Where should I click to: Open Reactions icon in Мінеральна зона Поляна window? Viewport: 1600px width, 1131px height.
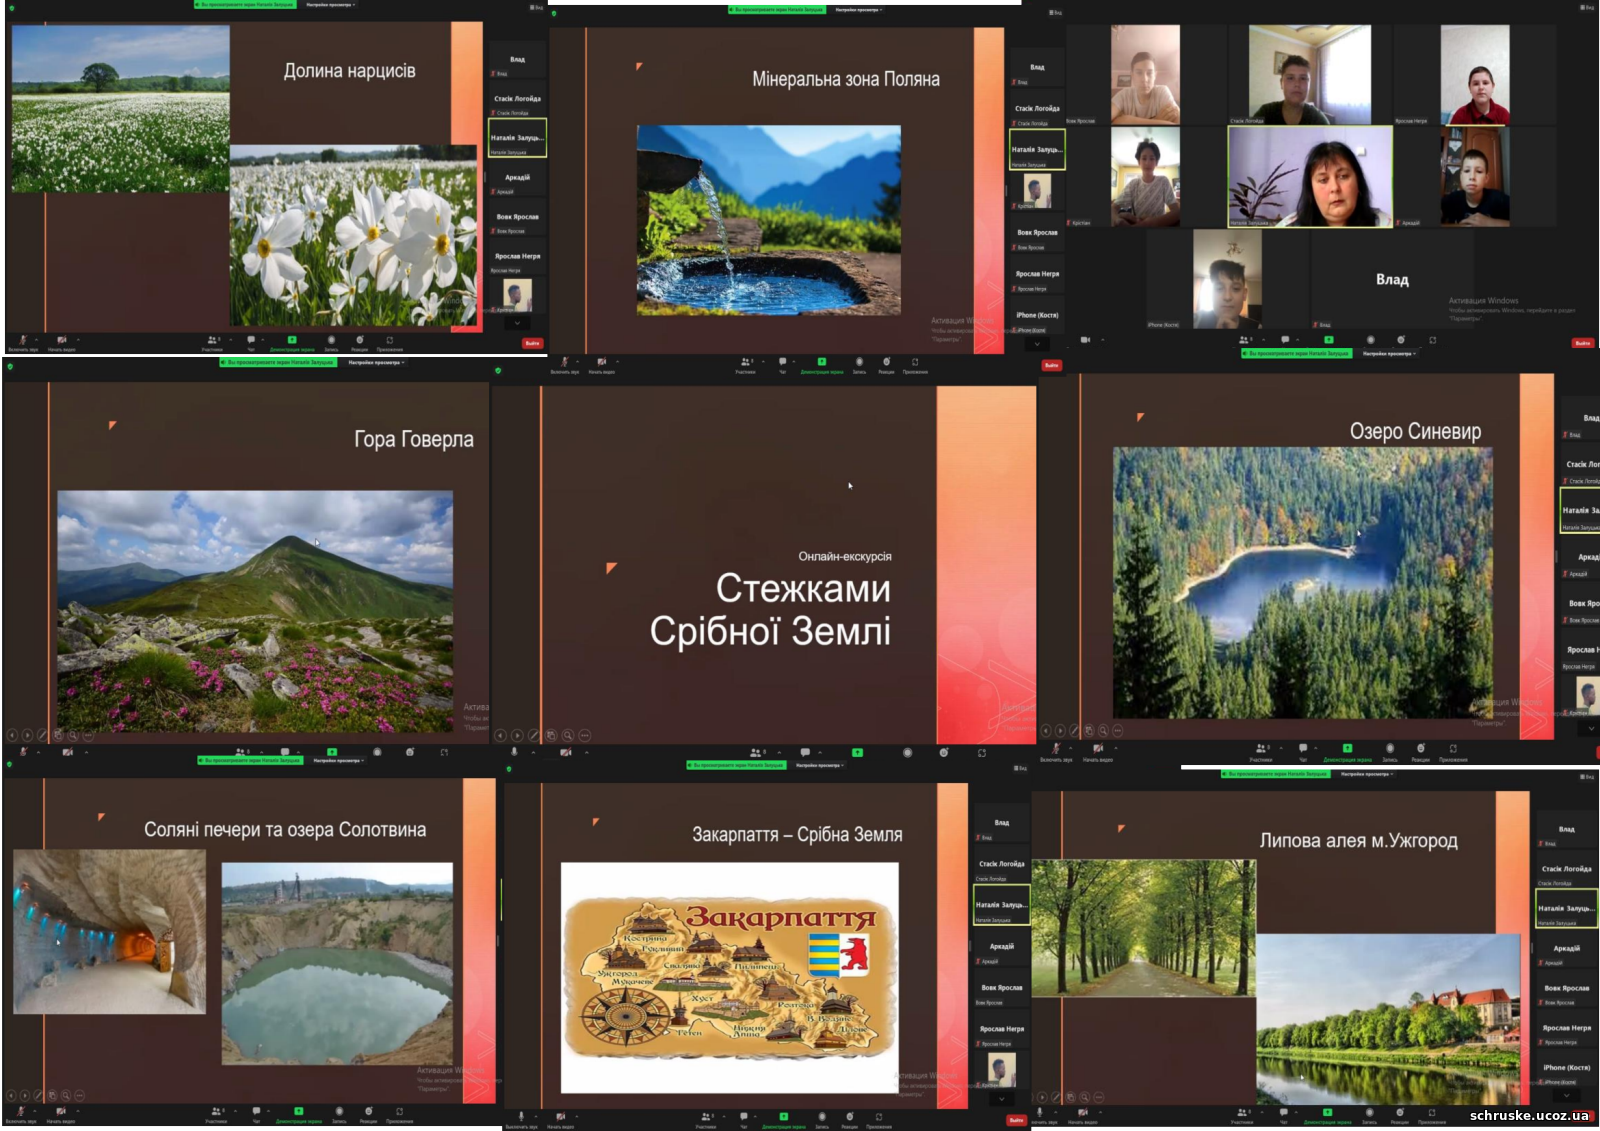[887, 362]
